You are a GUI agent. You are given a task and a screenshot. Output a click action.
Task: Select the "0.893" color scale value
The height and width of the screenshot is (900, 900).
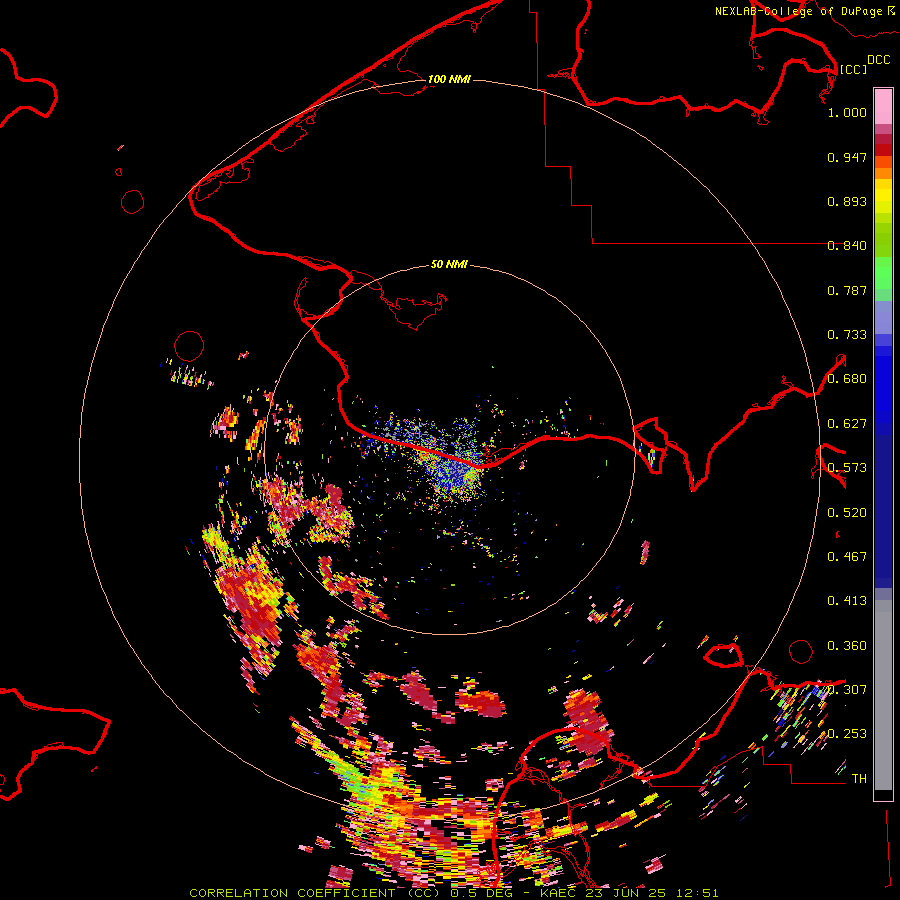(847, 201)
